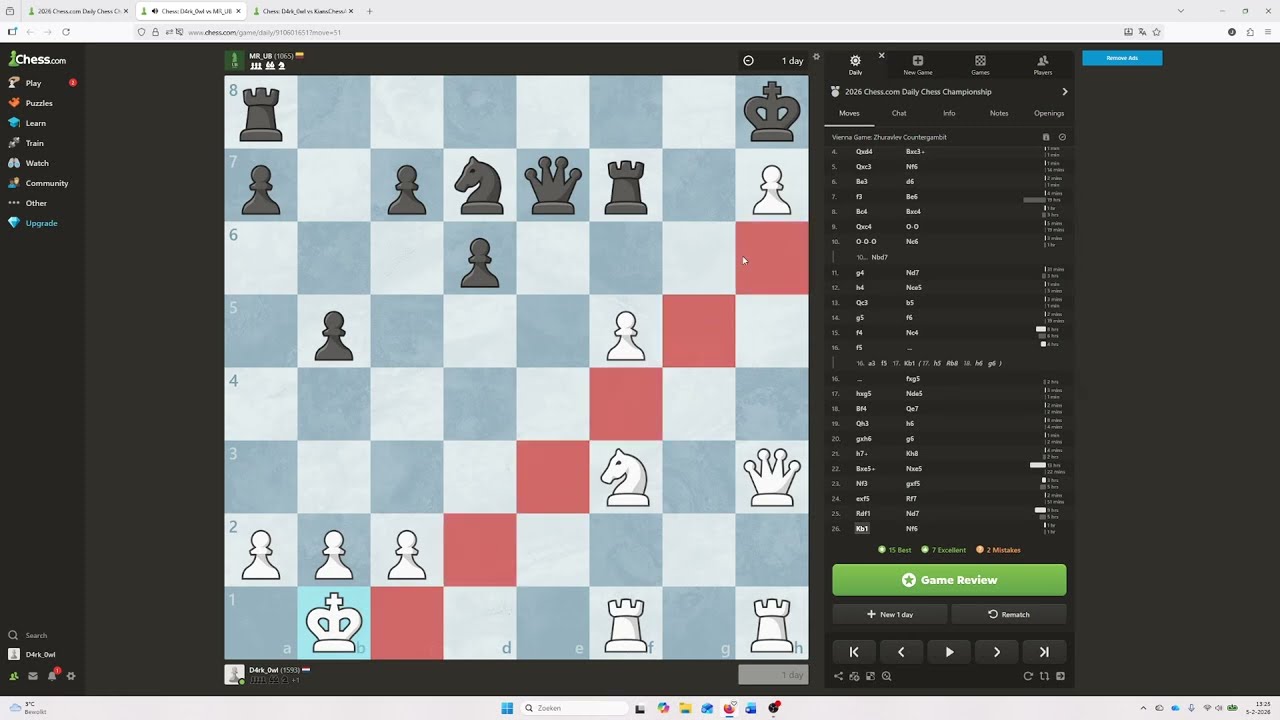
Task: Switch to the Notes tab
Action: pyautogui.click(x=999, y=113)
